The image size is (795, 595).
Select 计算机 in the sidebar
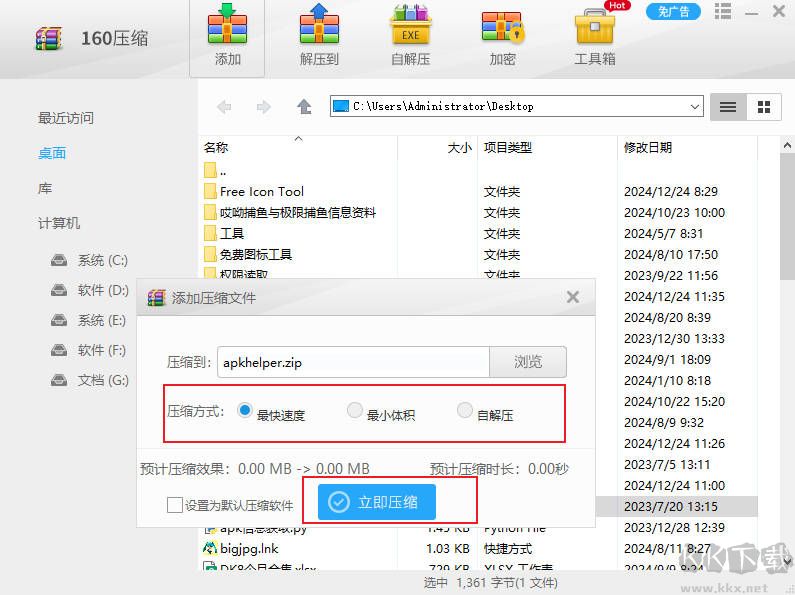[59, 223]
